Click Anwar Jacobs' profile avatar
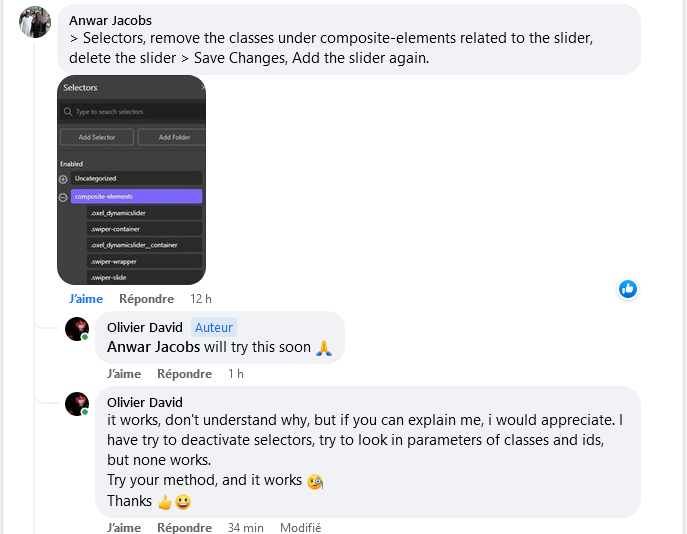This screenshot has height=534, width=687. [35, 22]
